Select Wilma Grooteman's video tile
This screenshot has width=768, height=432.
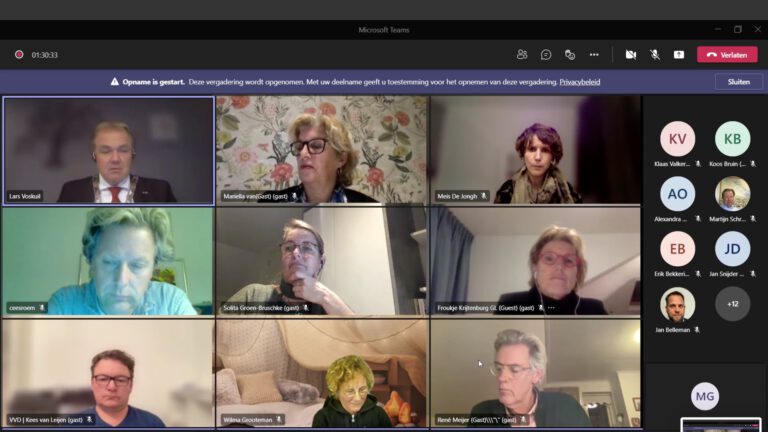[322, 372]
